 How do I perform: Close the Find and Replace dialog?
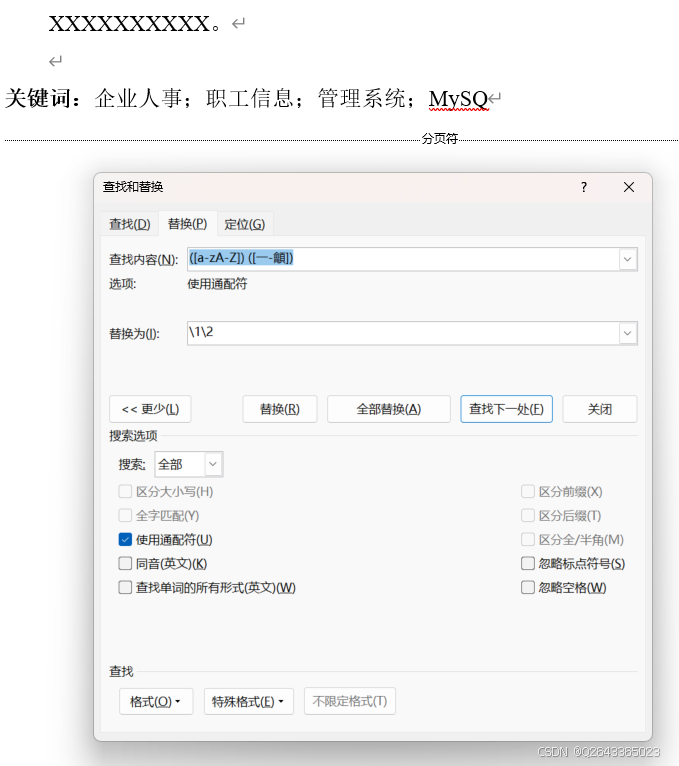[629, 187]
